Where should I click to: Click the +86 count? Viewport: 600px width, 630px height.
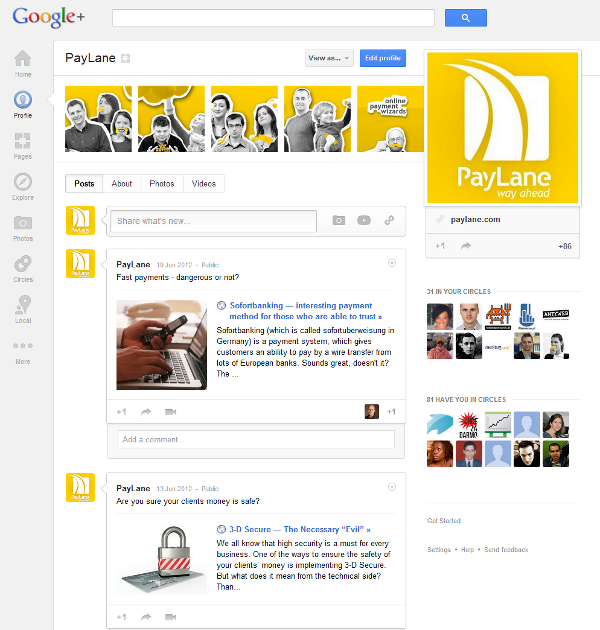[x=565, y=246]
